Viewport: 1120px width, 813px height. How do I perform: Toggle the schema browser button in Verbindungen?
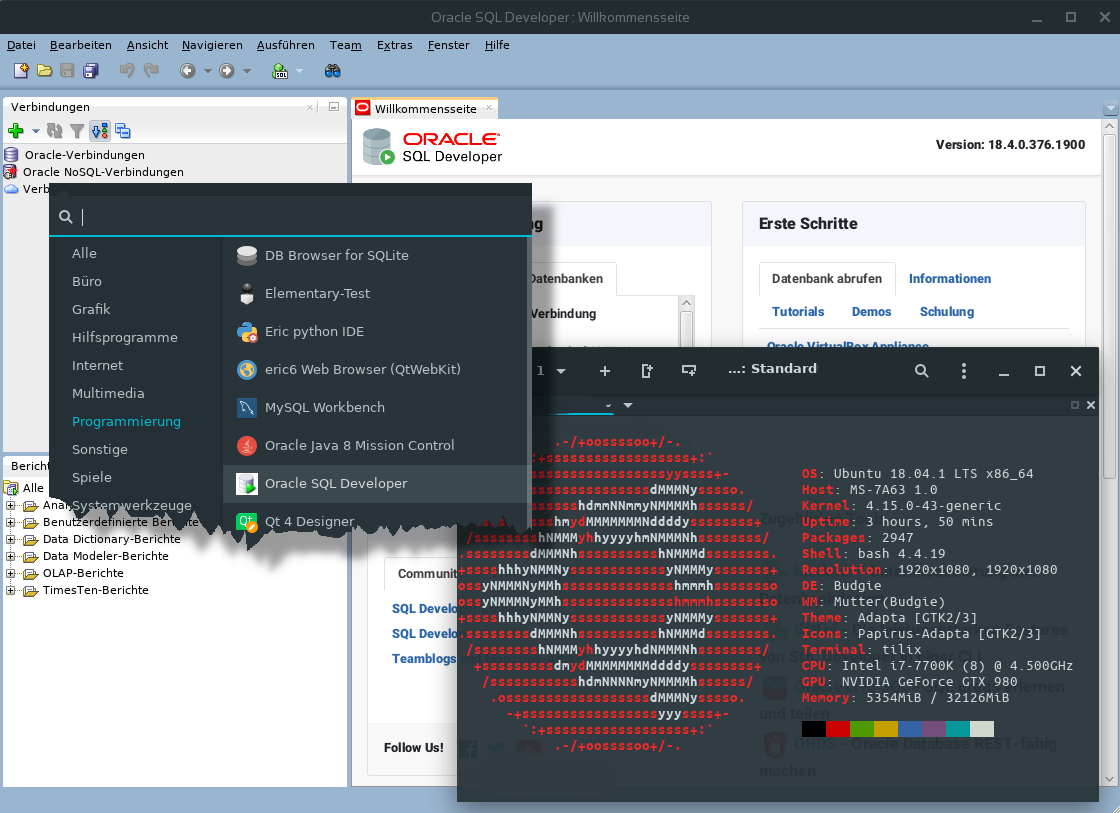100,131
